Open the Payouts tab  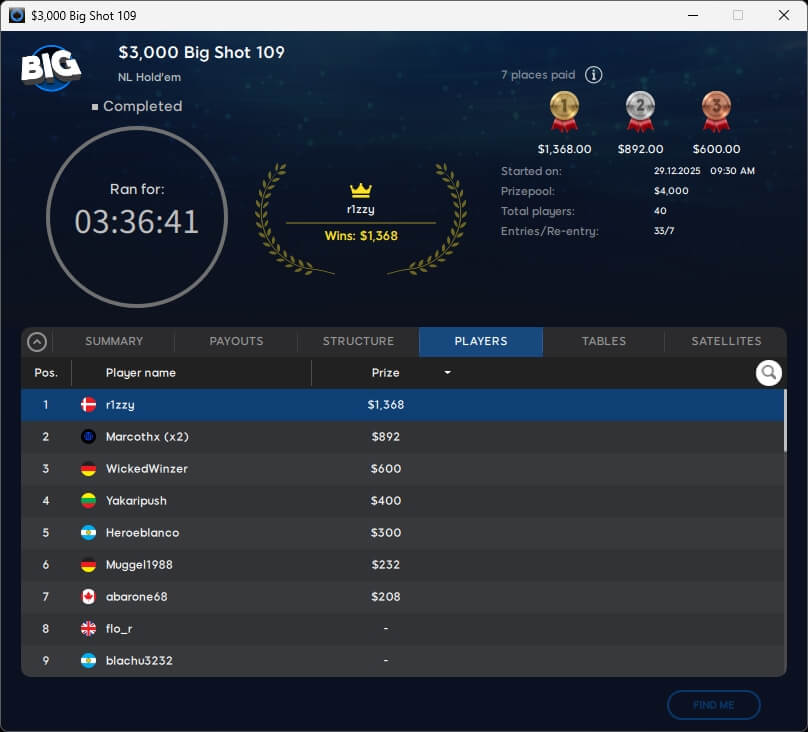(236, 341)
